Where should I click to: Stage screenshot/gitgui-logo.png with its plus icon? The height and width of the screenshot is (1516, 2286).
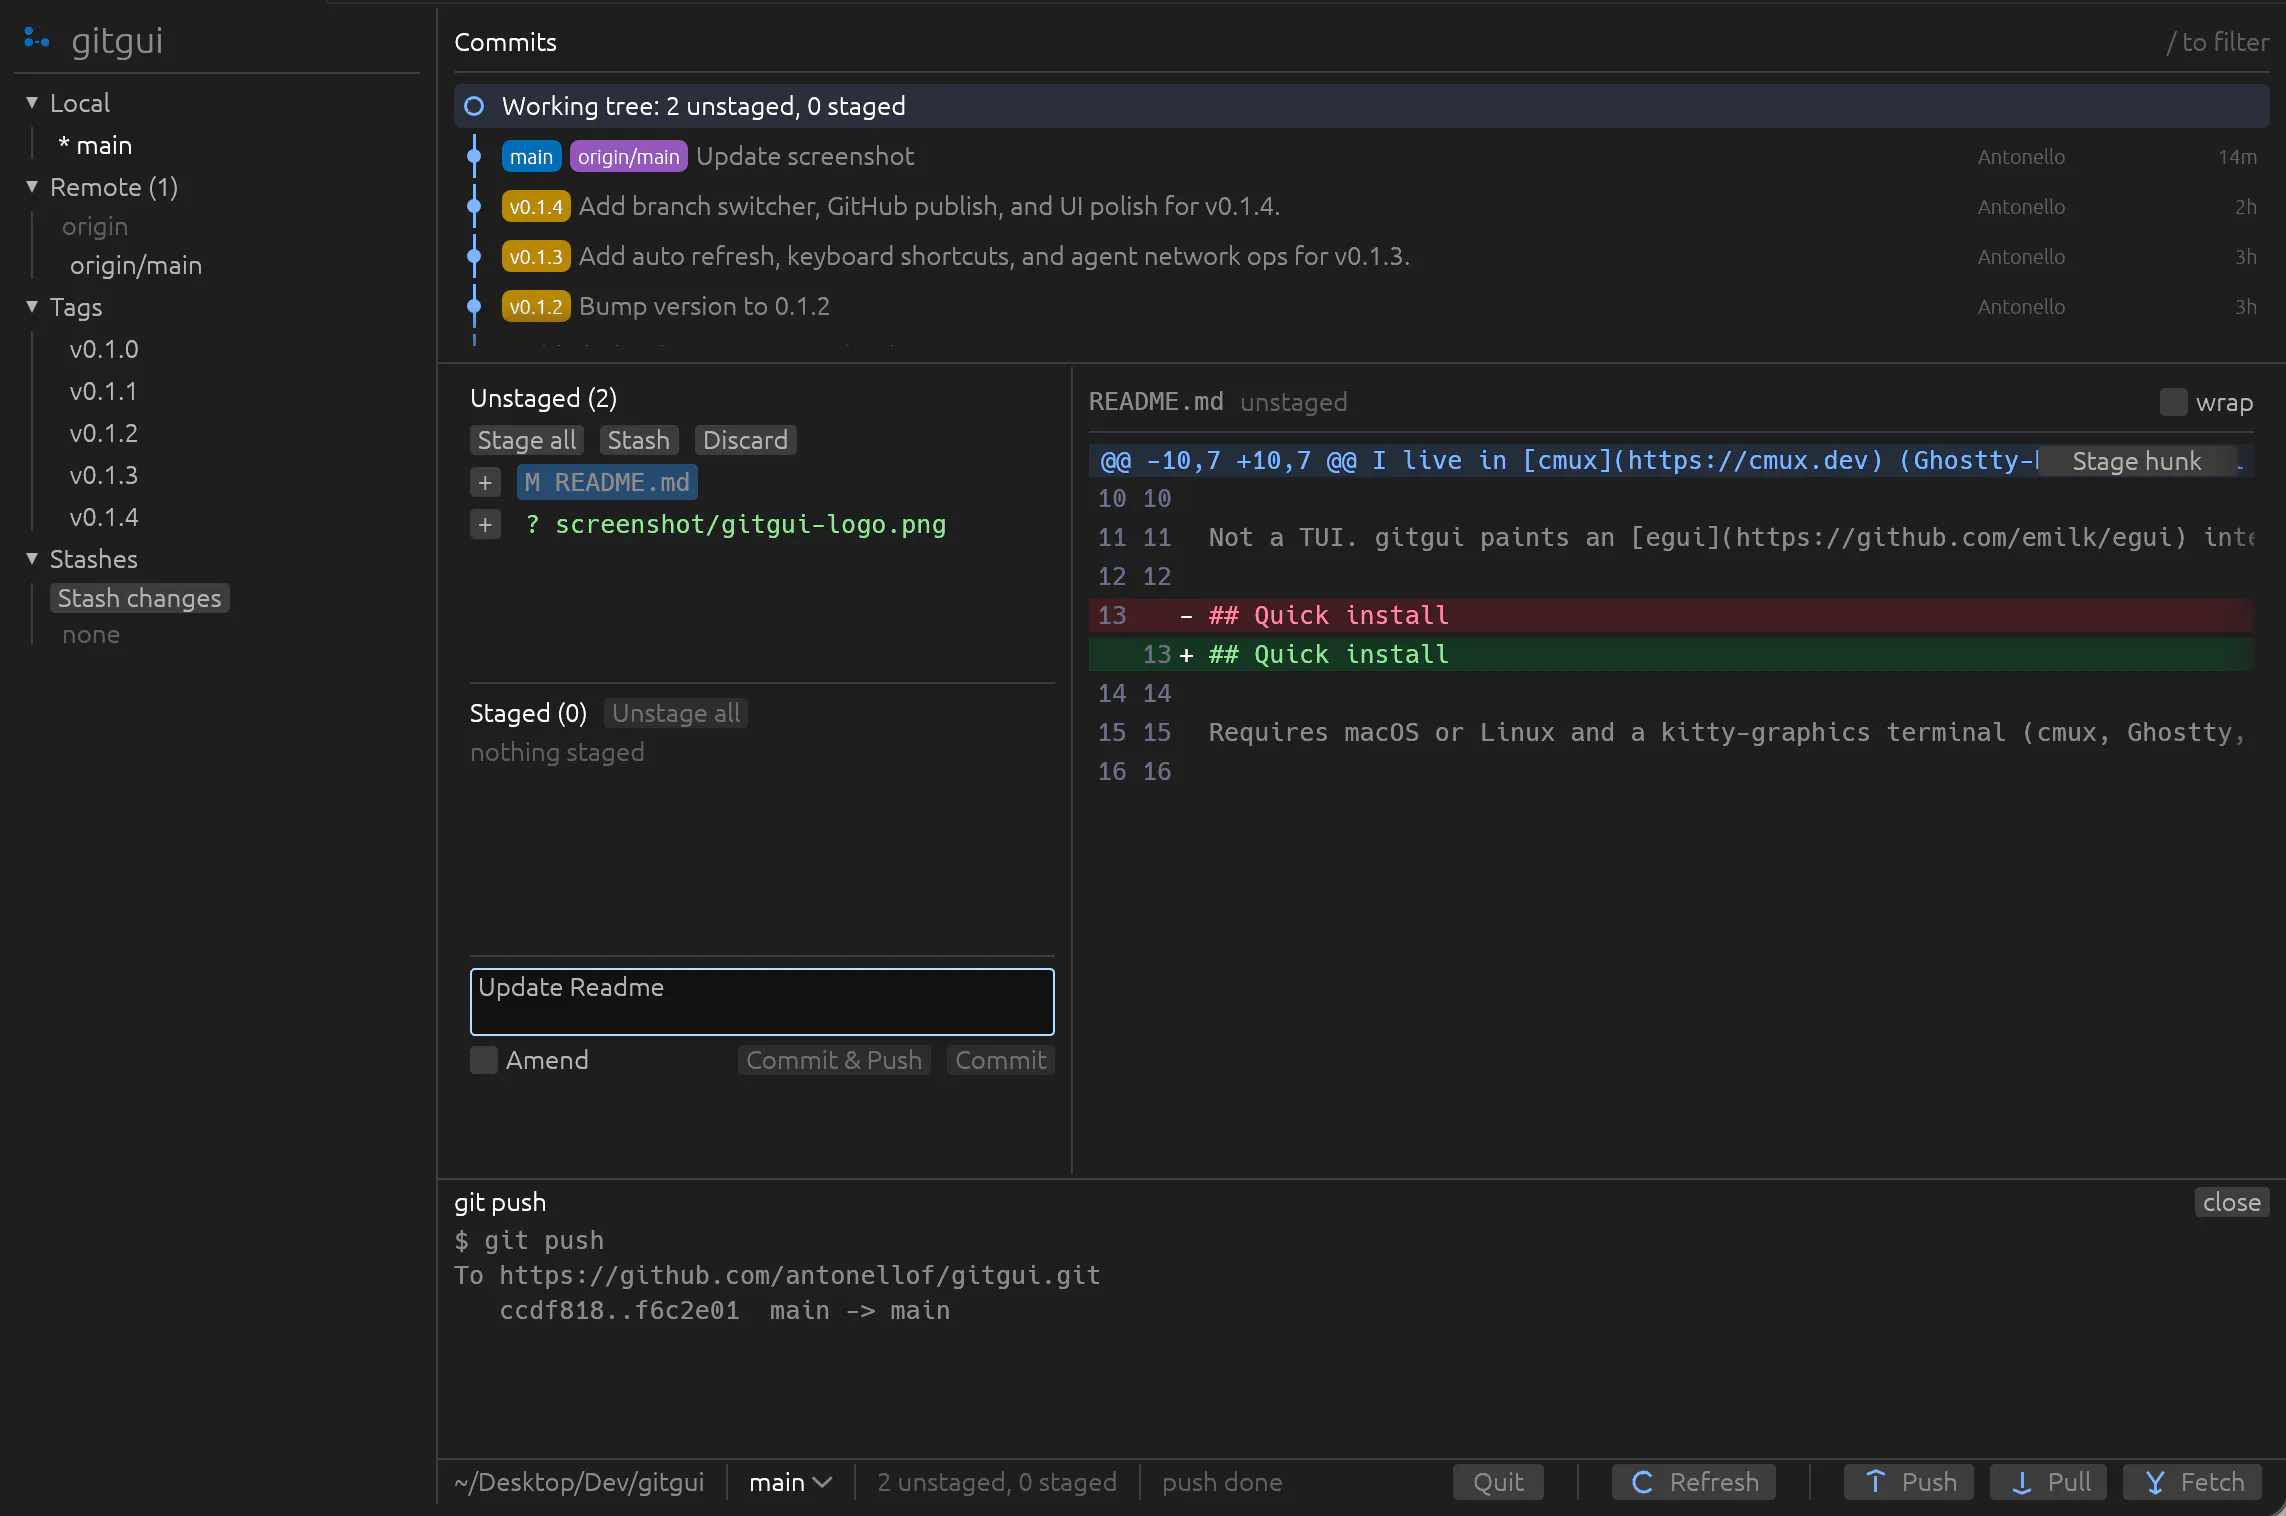coord(485,525)
